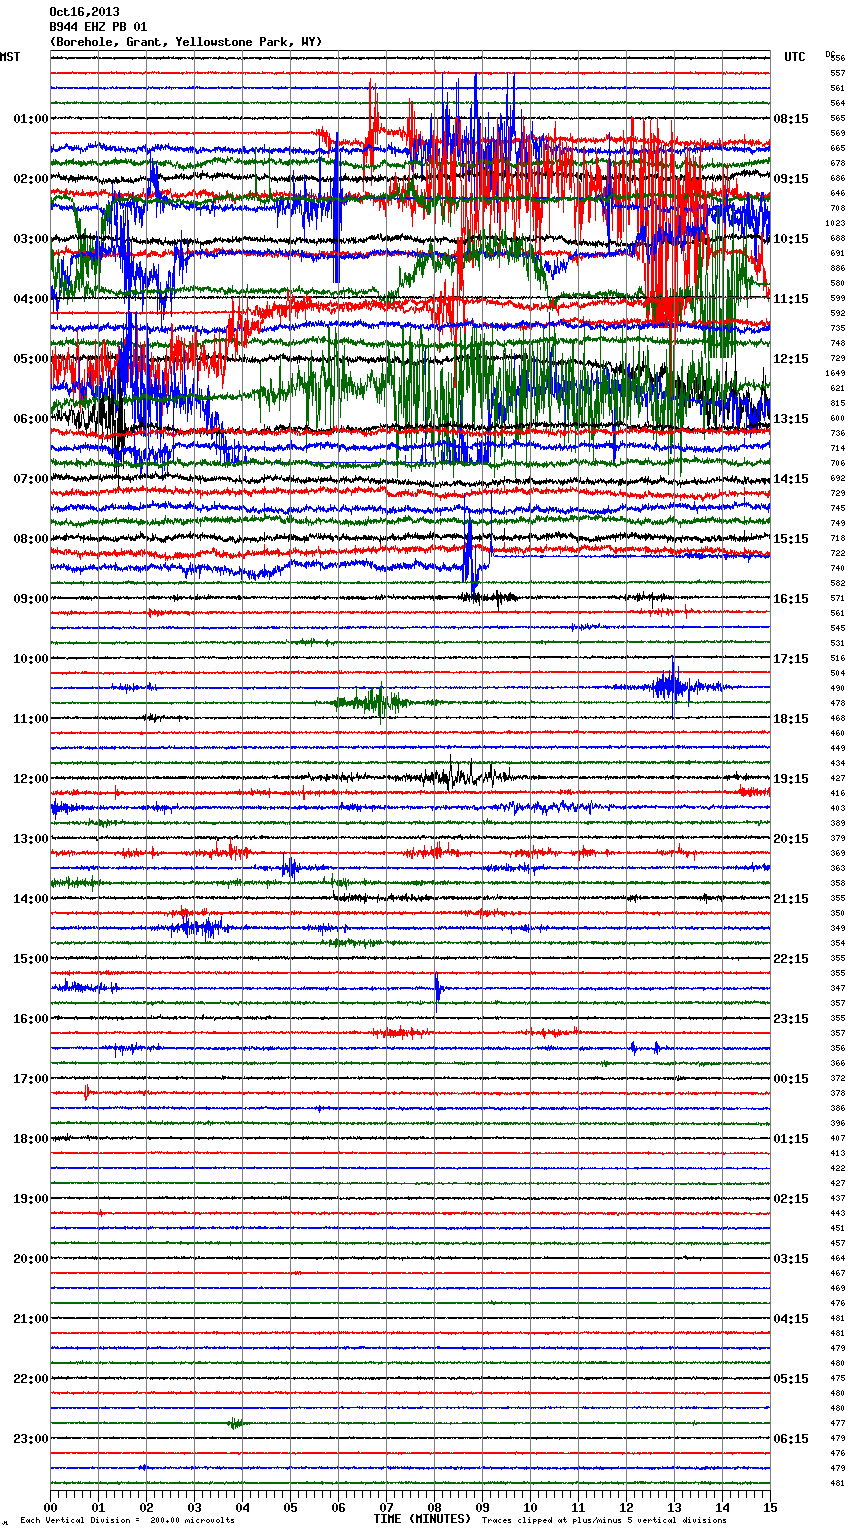Select the station code B944 EHZ PB 01
850x1534 pixels.
[98, 27]
